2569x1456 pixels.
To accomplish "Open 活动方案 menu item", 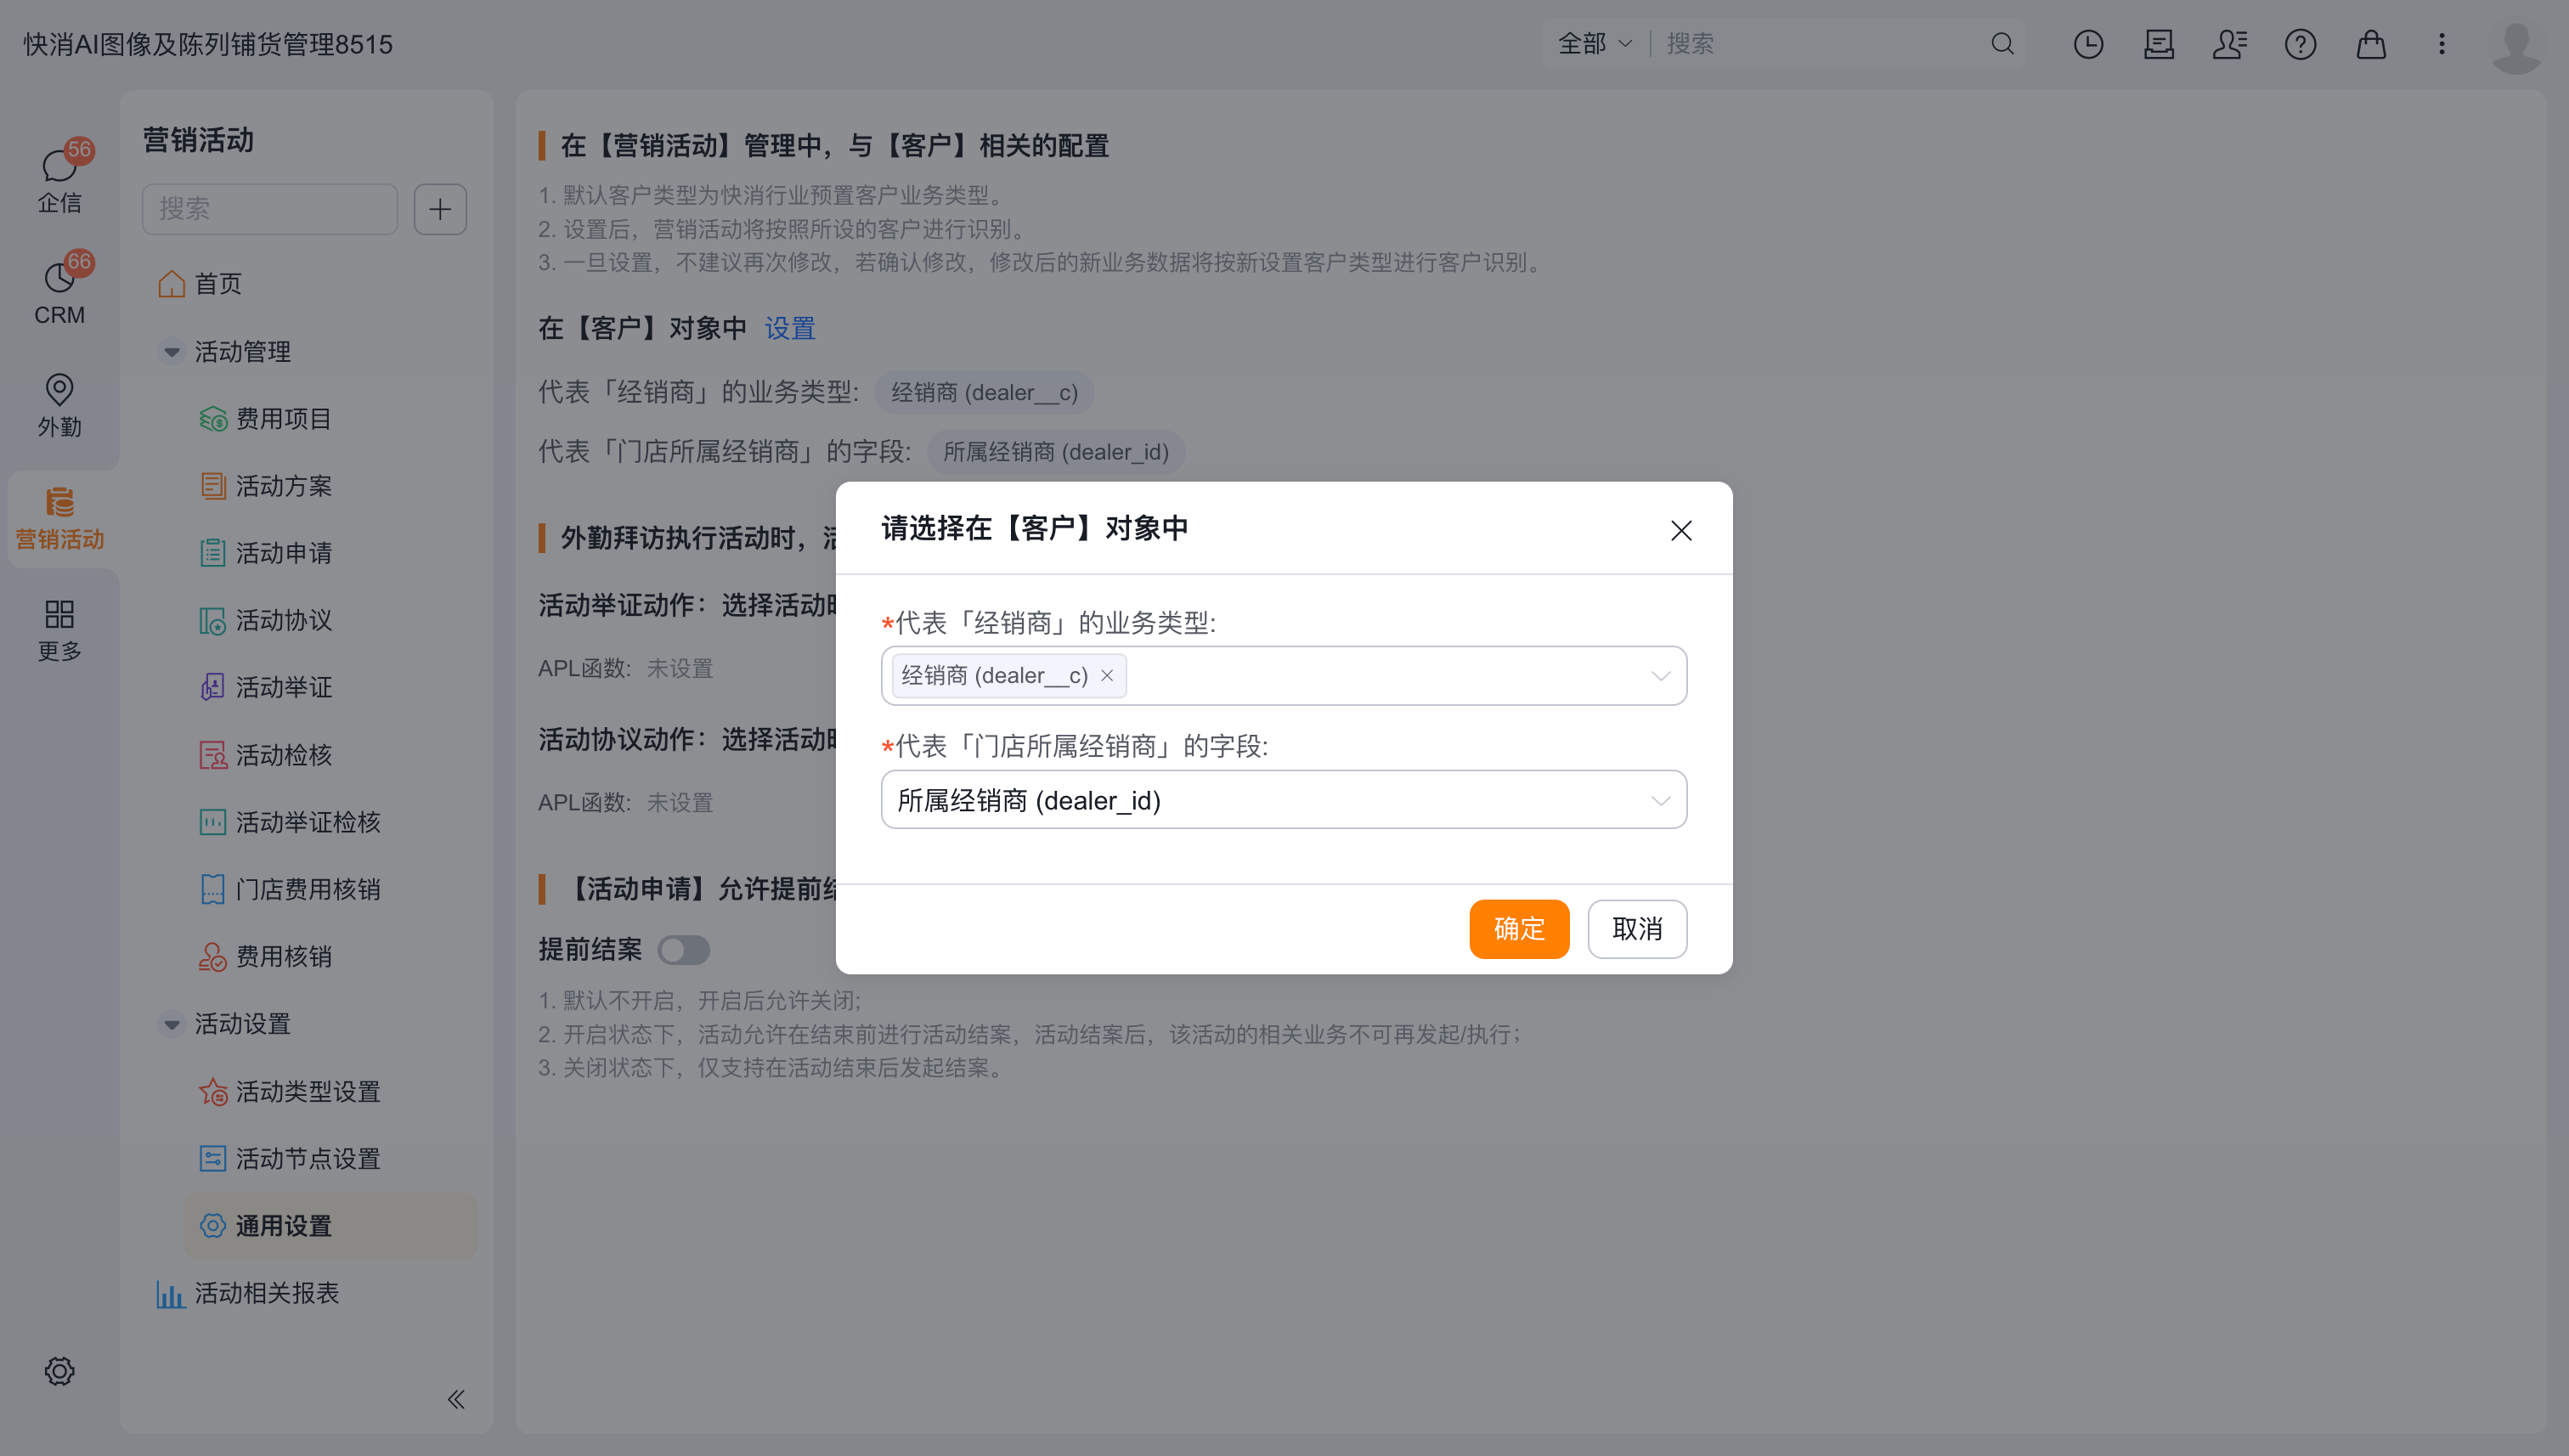I will click(x=266, y=486).
